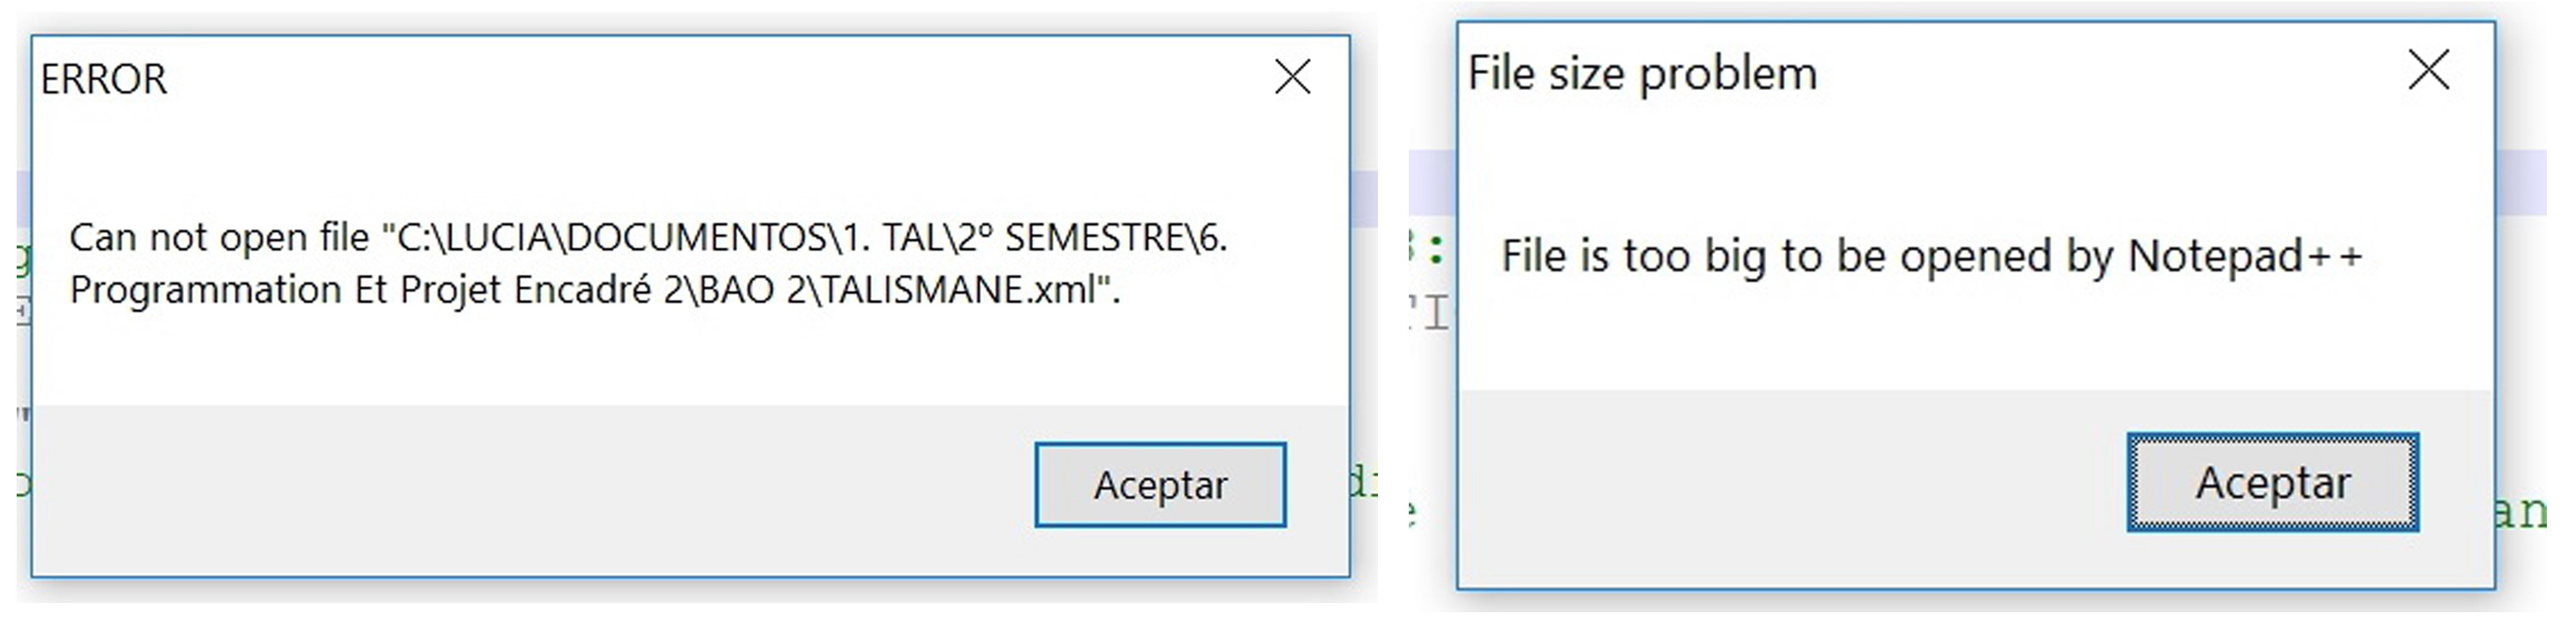Click the TALISMANE.xml path text
This screenshot has width=2576, height=633.
960,290
